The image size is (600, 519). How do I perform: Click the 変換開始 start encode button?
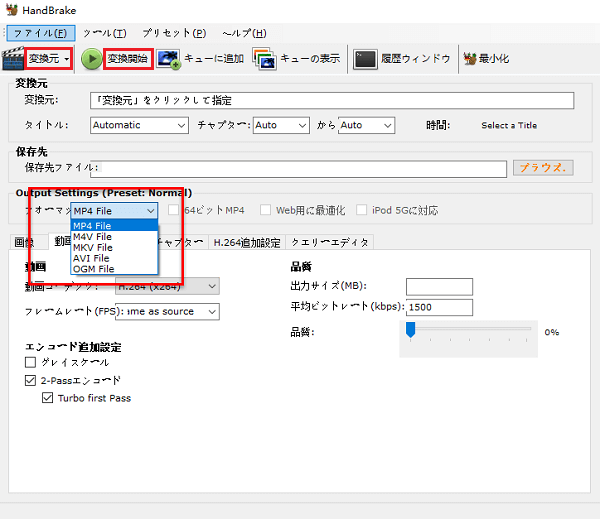(x=128, y=59)
